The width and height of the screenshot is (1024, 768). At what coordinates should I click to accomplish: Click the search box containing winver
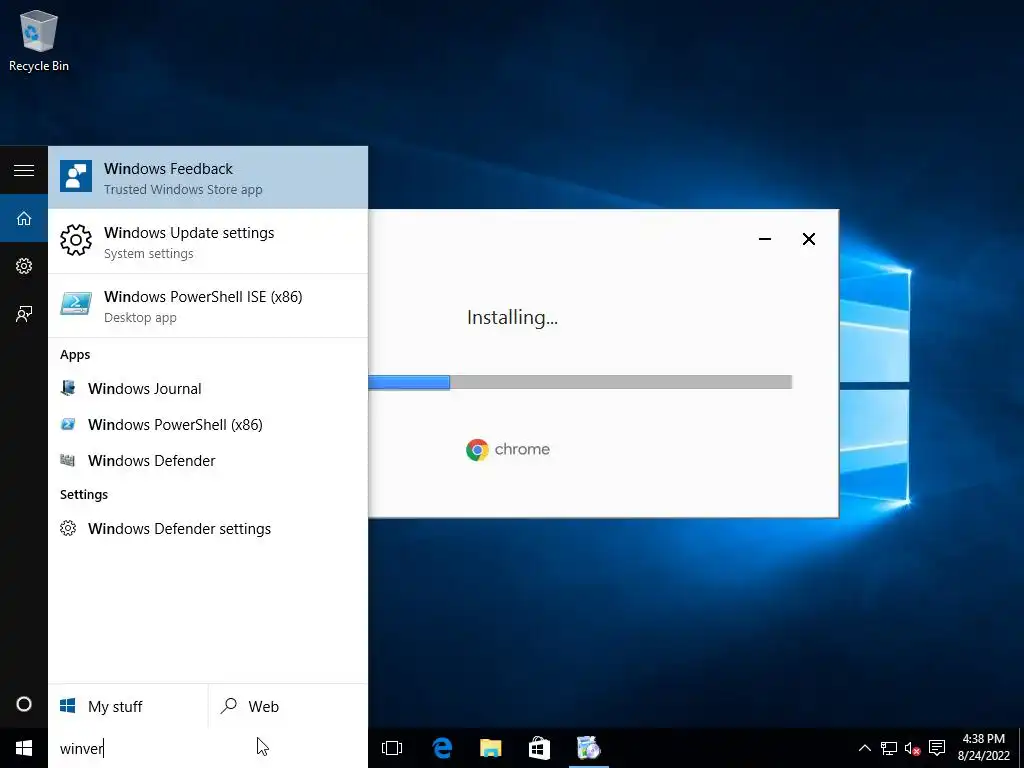[x=208, y=748]
